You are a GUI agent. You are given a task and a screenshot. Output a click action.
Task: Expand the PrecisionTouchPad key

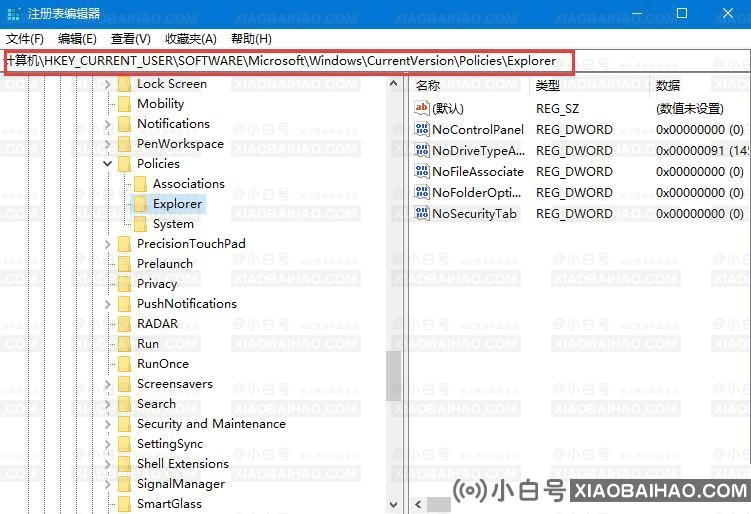pyautogui.click(x=108, y=244)
